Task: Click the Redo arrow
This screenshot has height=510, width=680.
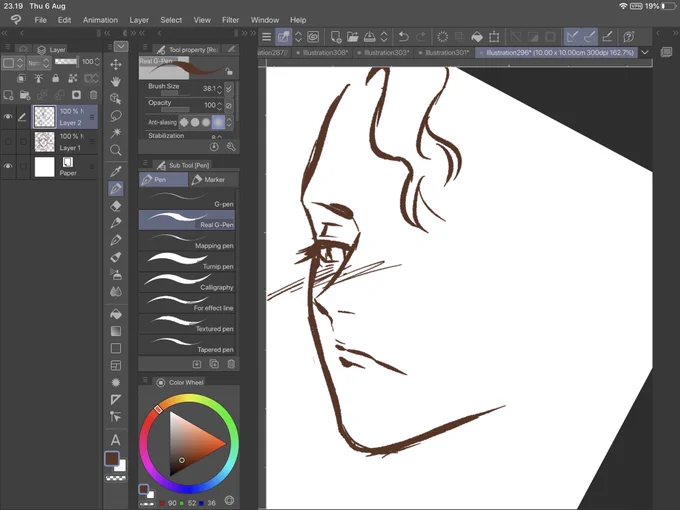Action: (x=421, y=37)
